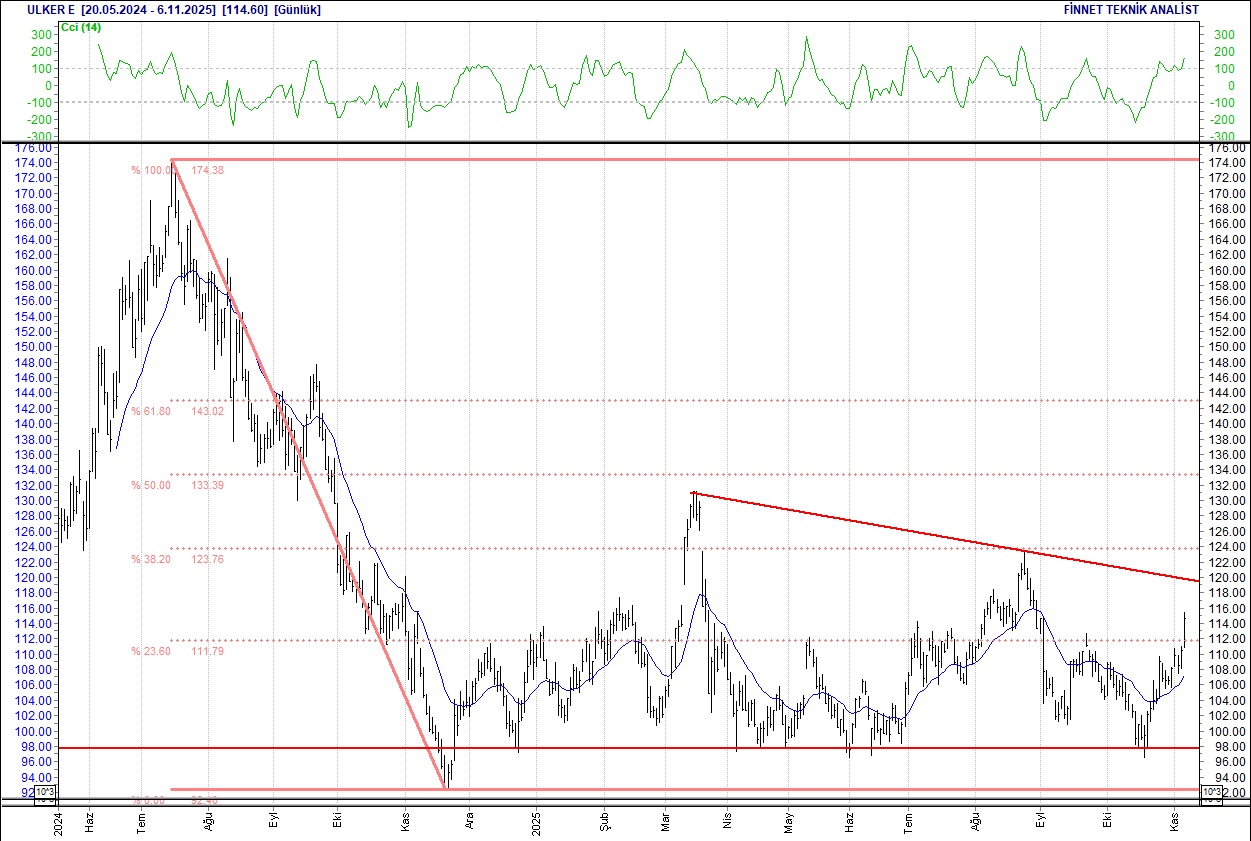
Task: Click the 2025 year marker on time axis
Action: [537, 820]
